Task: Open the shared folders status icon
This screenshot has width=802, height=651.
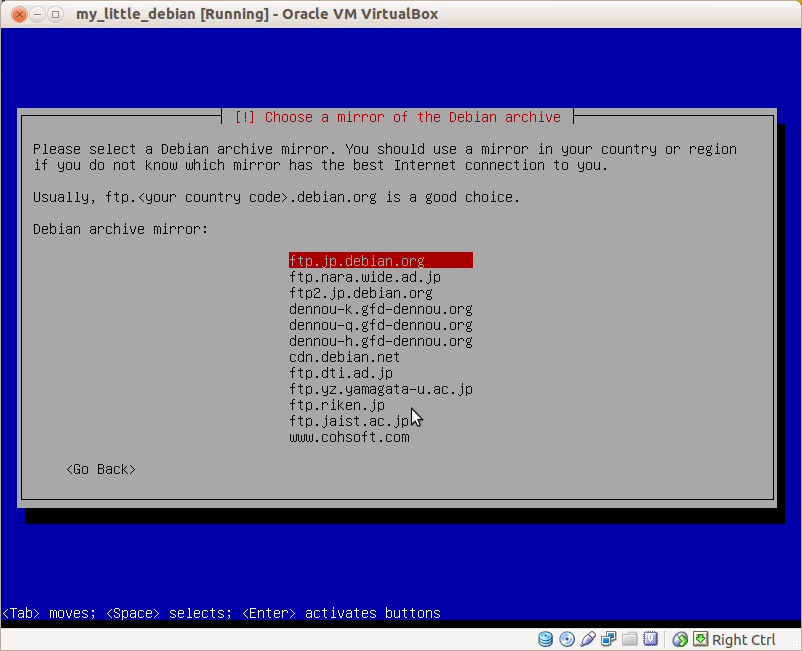Action: click(x=630, y=639)
